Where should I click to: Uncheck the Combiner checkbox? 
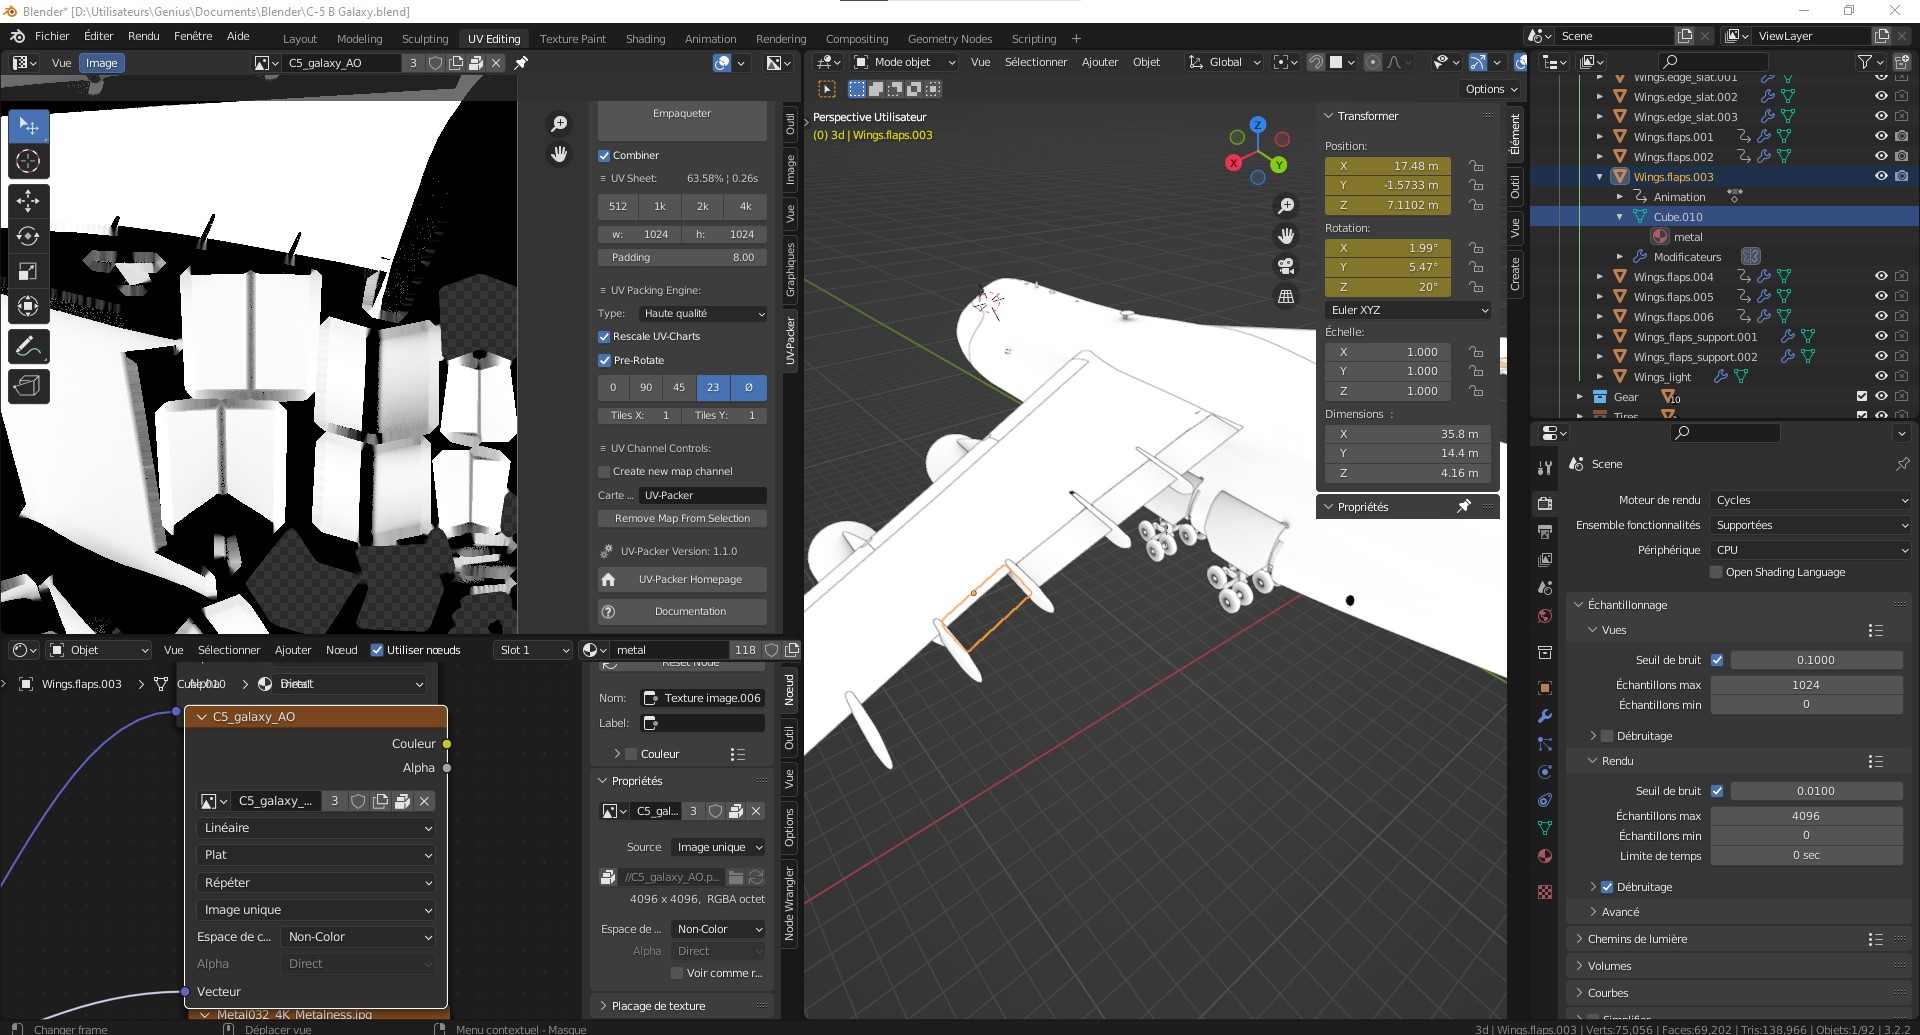click(604, 155)
